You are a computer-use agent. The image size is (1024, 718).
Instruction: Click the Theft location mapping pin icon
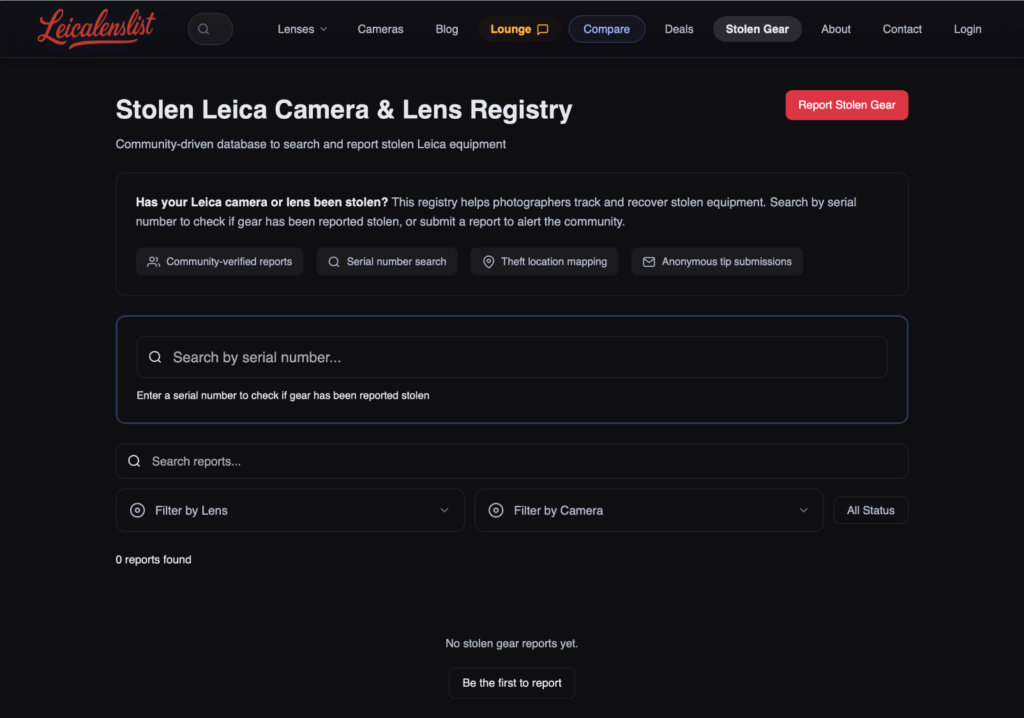(488, 262)
